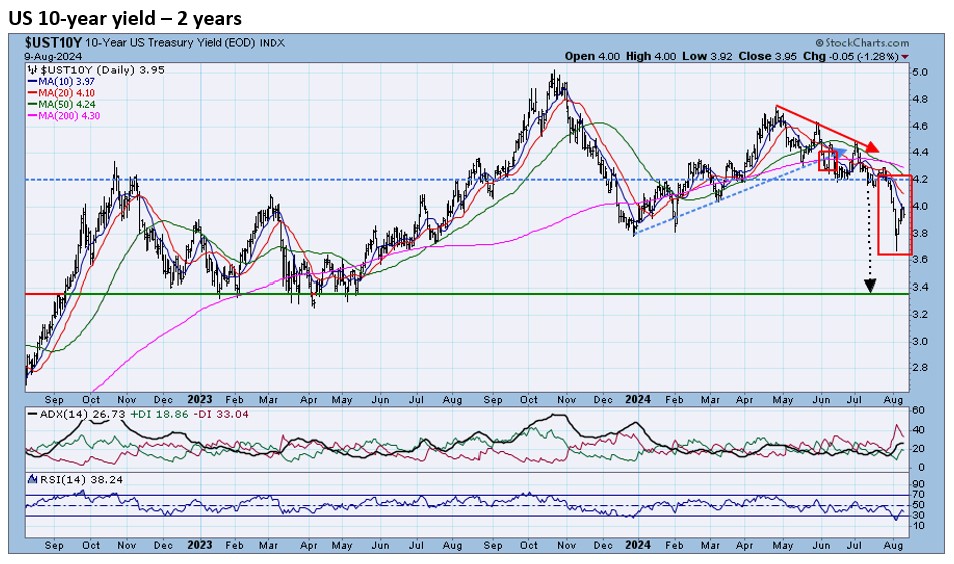Viewport: 954px width, 564px height.
Task: Click the 60 label on ADX axis
Action: coord(919,410)
